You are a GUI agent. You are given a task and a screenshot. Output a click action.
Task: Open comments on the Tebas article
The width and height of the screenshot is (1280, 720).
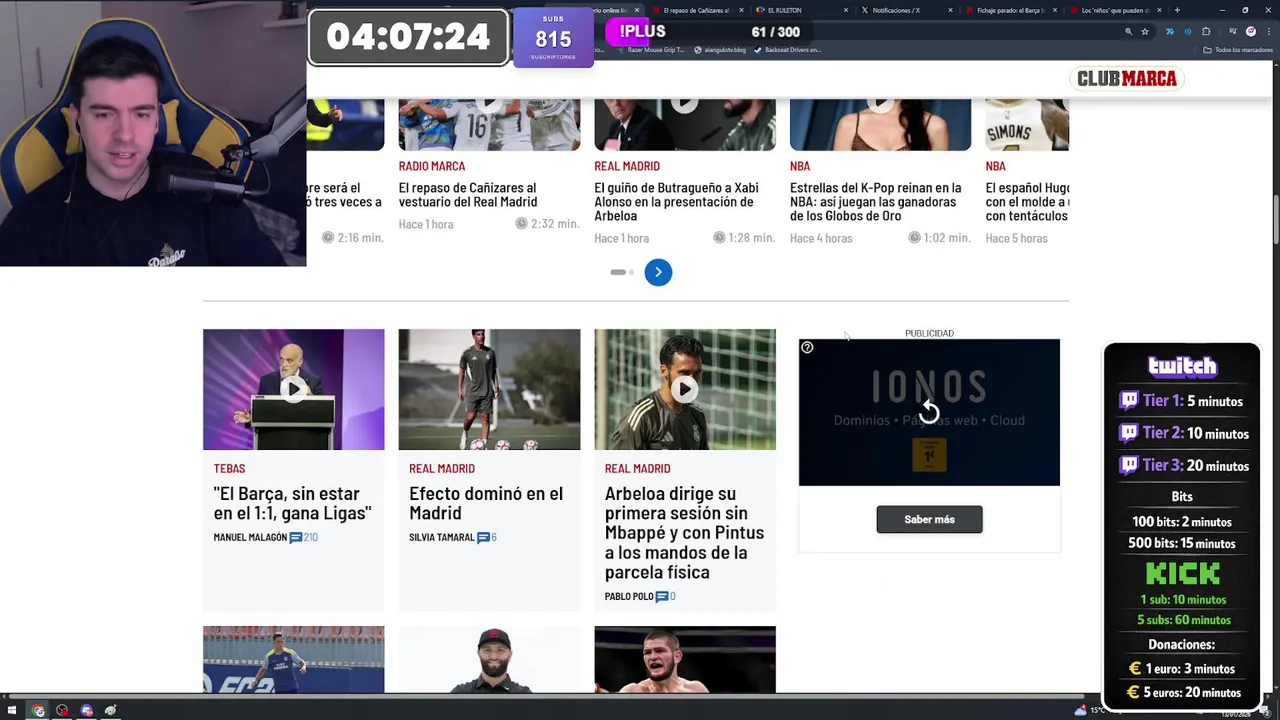tap(303, 537)
